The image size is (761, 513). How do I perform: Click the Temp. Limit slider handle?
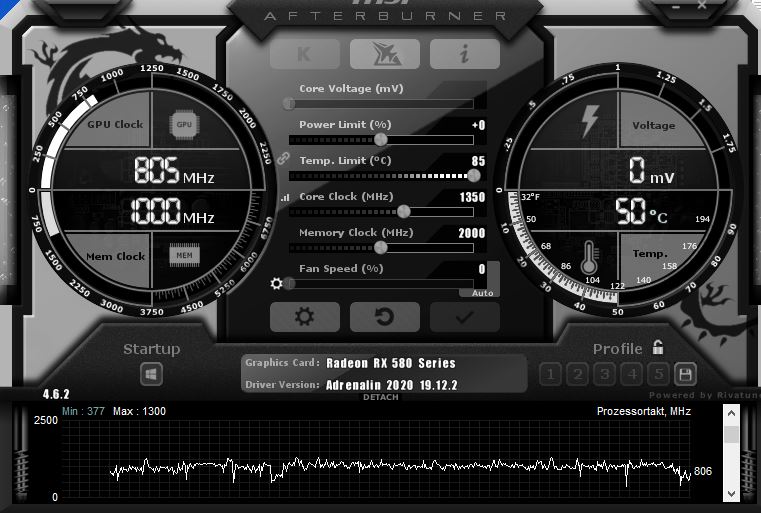(x=474, y=176)
